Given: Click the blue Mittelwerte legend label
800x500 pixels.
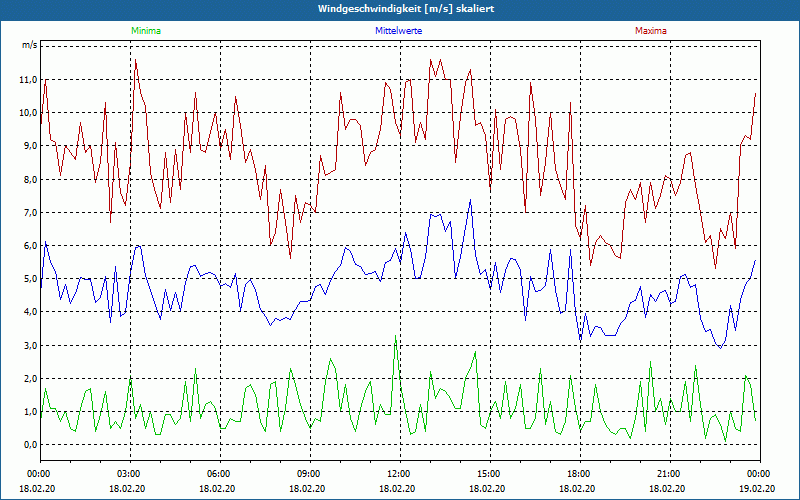Looking at the screenshot, I should point(398,31).
